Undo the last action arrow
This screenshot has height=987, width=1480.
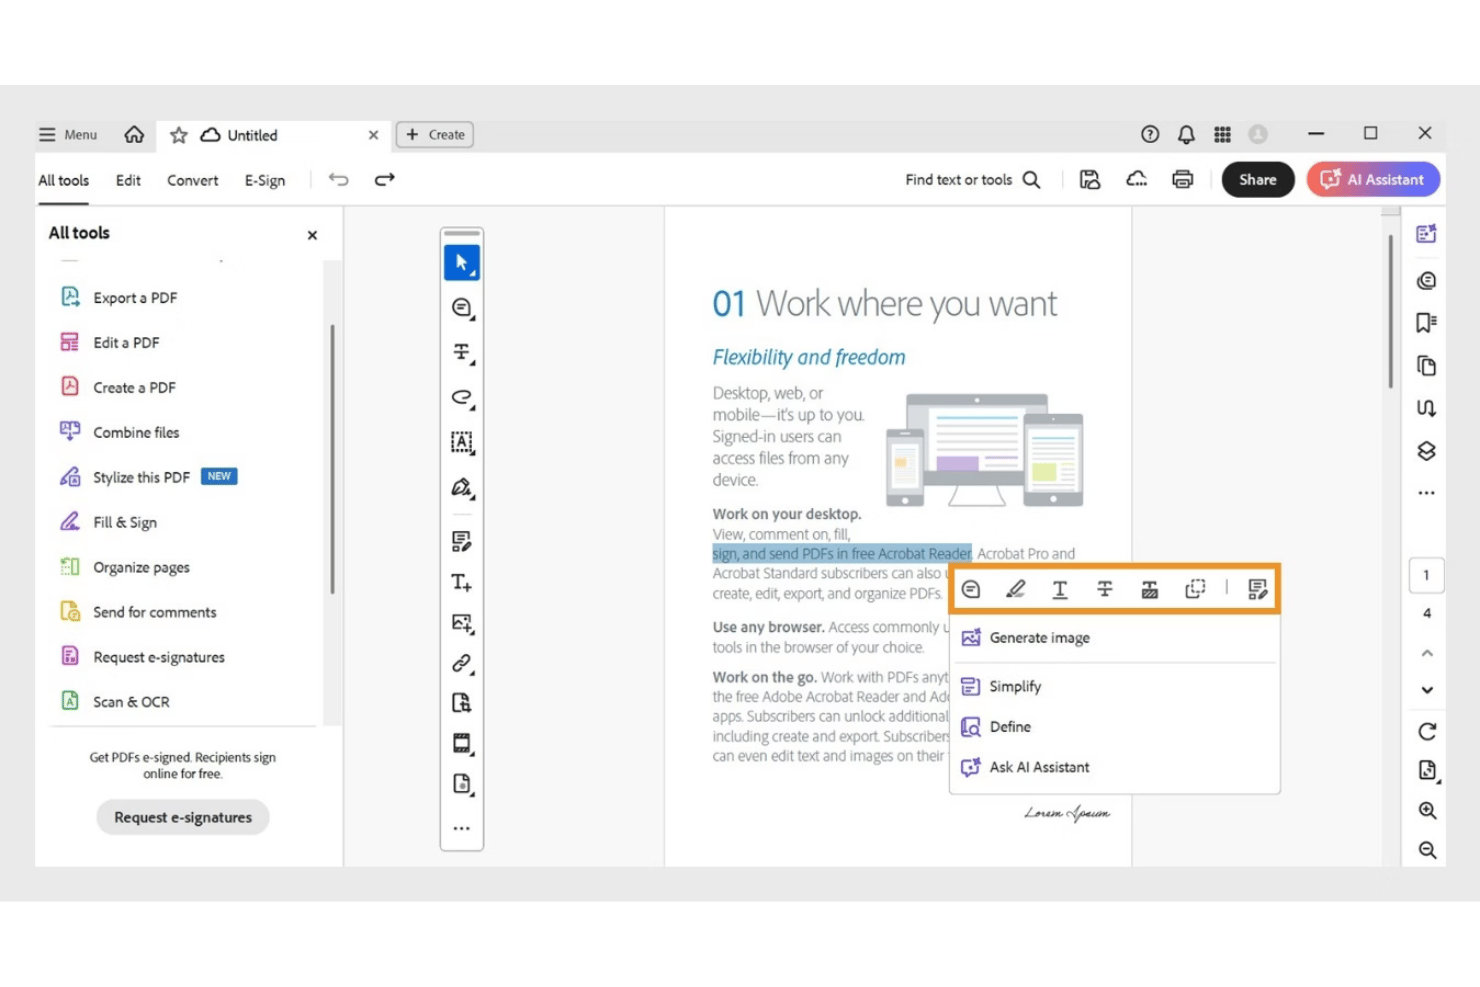pos(339,179)
